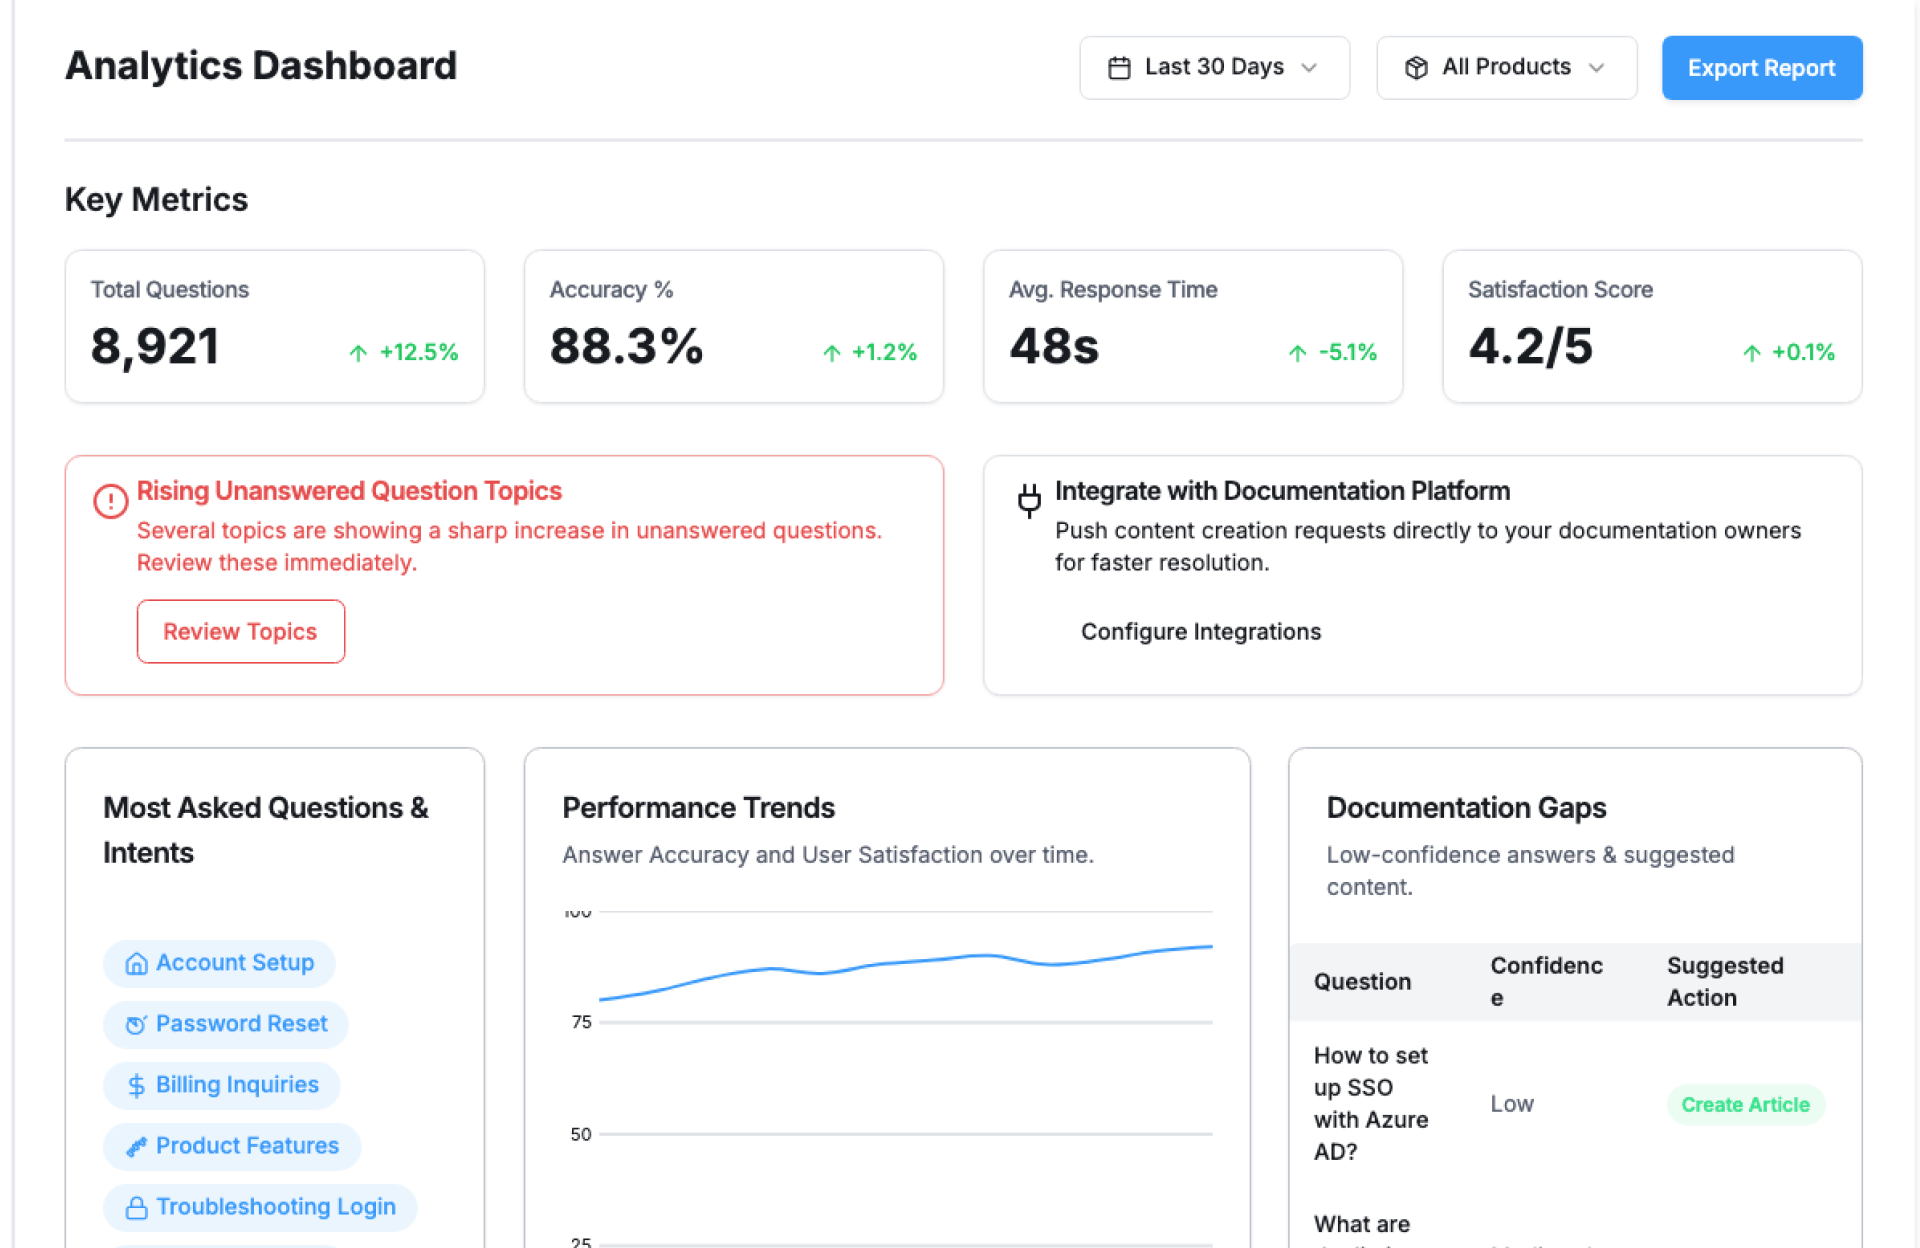
Task: Click the house icon on Account Setup
Action: tap(136, 964)
